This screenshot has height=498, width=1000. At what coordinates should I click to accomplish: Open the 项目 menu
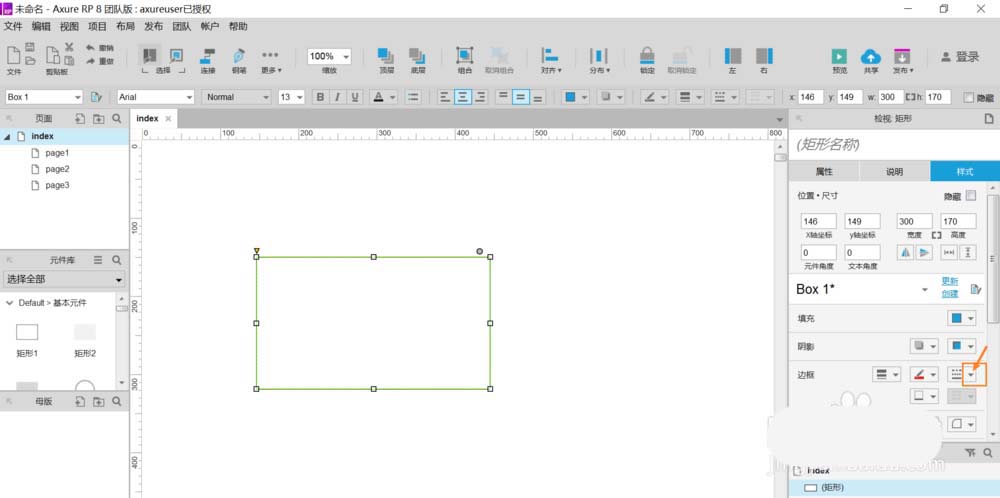pyautogui.click(x=97, y=26)
